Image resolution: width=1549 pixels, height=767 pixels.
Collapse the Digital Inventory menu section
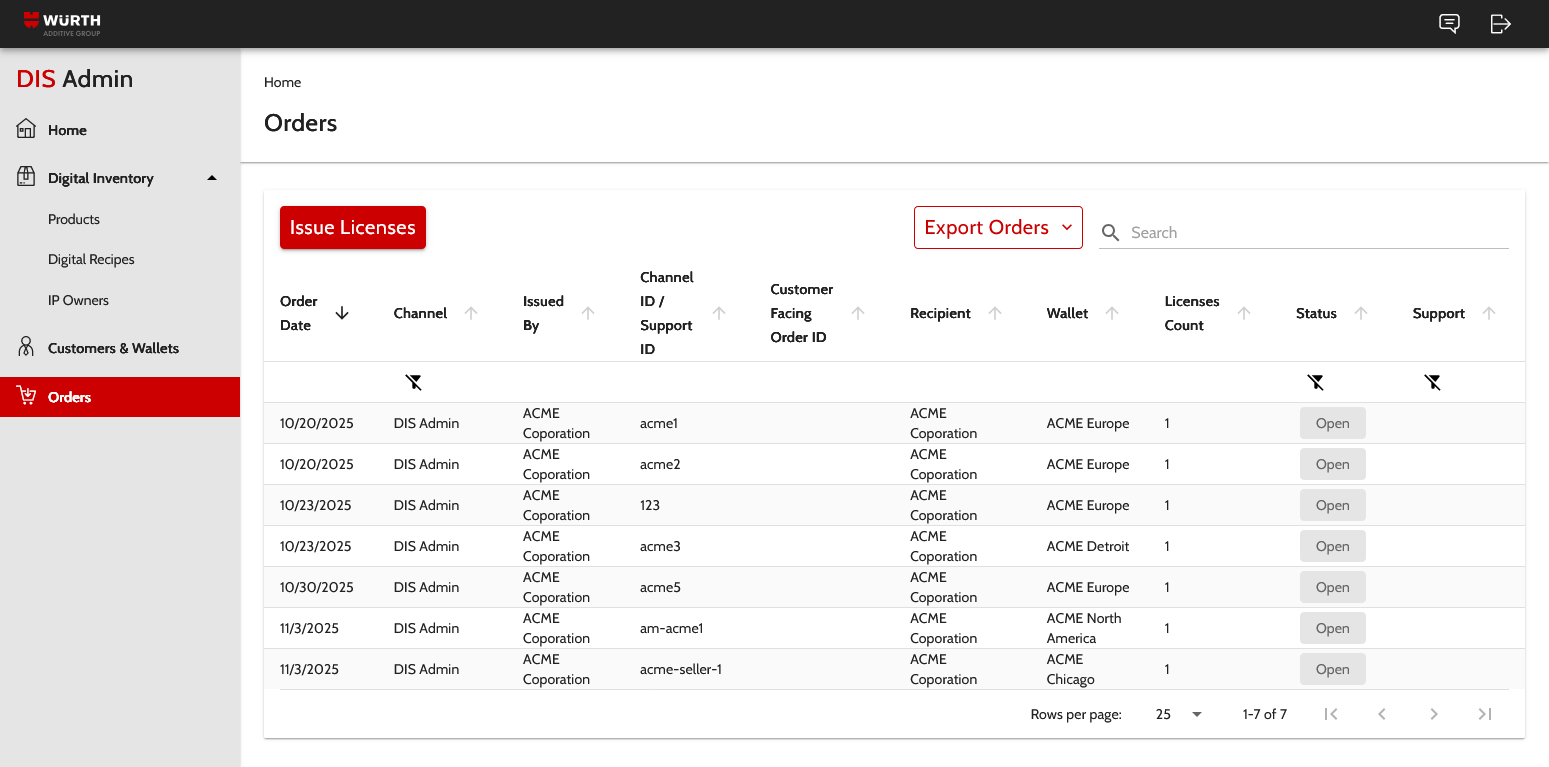pos(211,178)
